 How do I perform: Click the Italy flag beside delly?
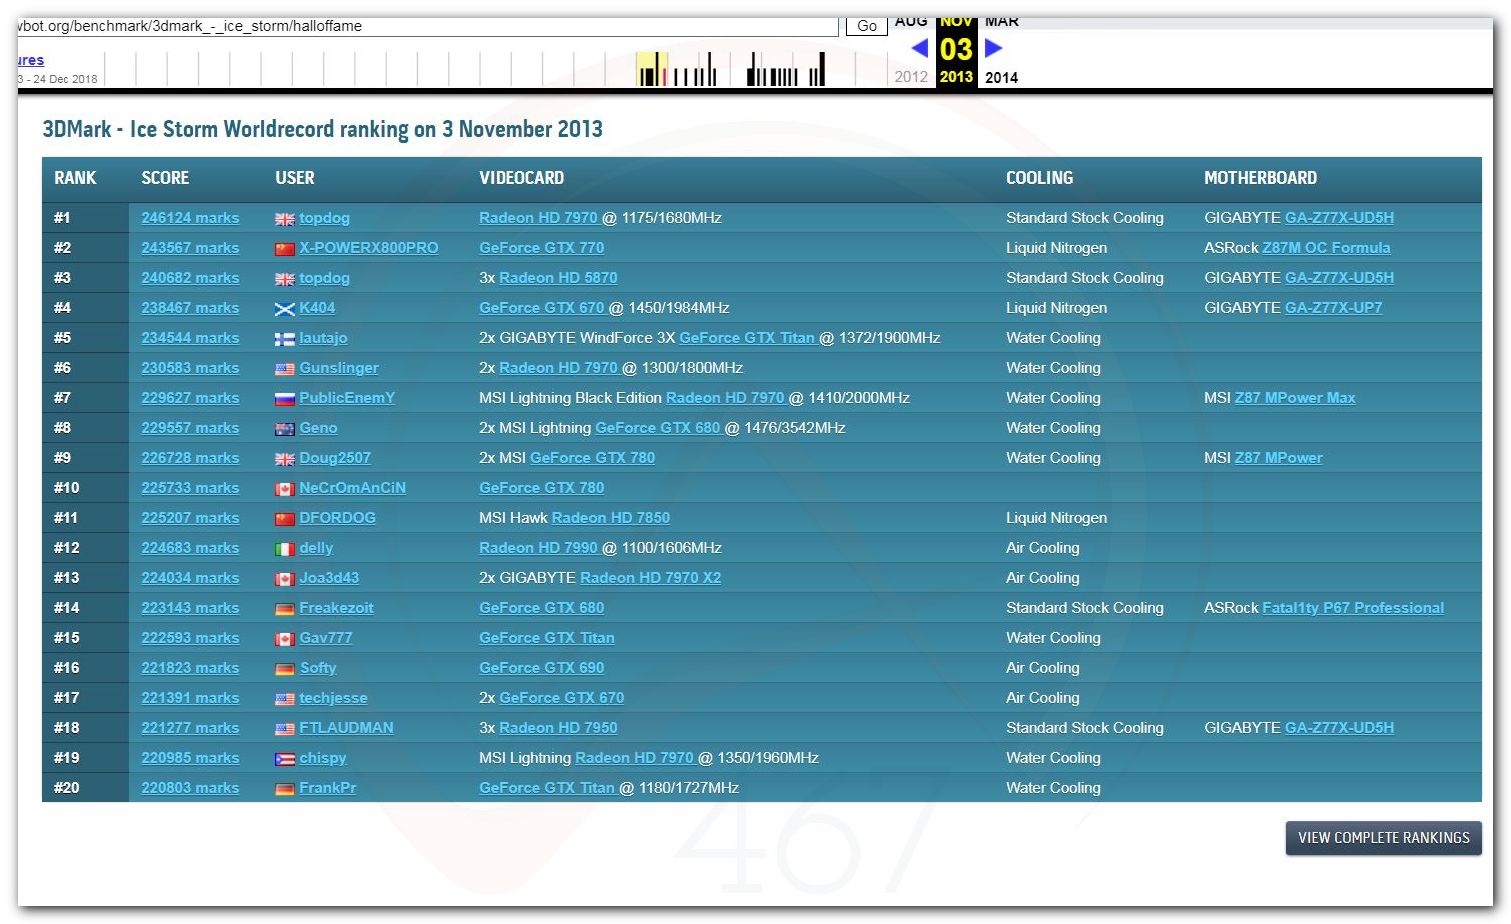pos(284,549)
